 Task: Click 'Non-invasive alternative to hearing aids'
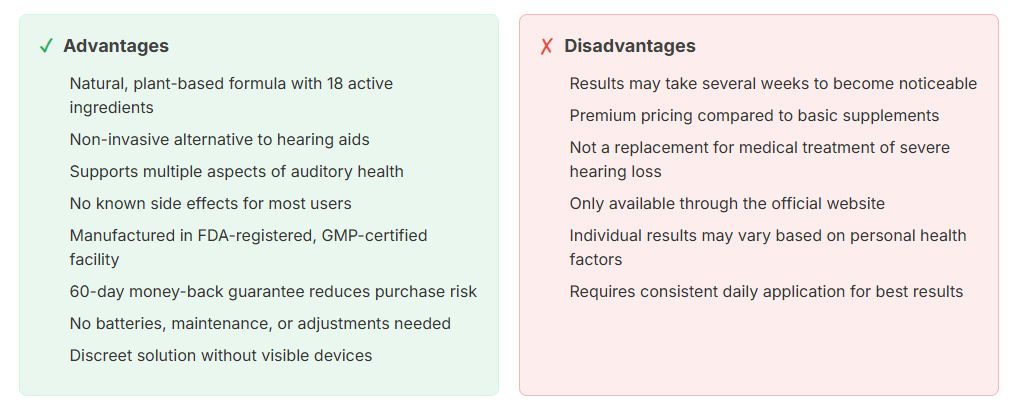click(219, 139)
